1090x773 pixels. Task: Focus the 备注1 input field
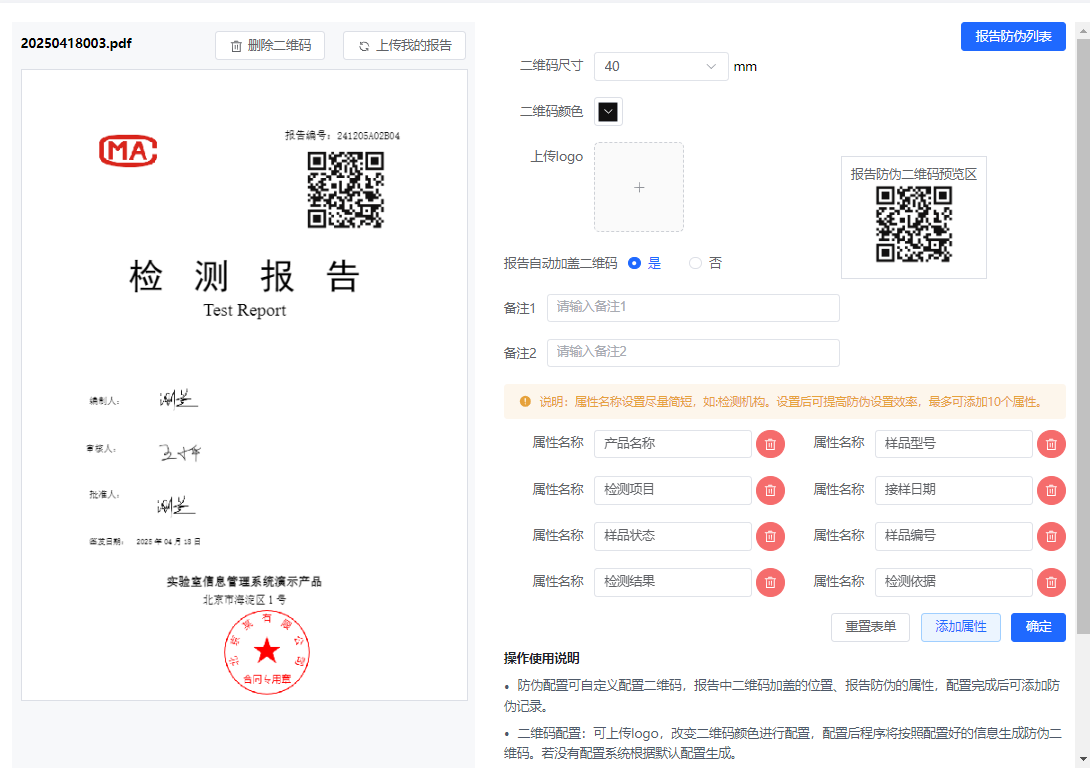[693, 307]
